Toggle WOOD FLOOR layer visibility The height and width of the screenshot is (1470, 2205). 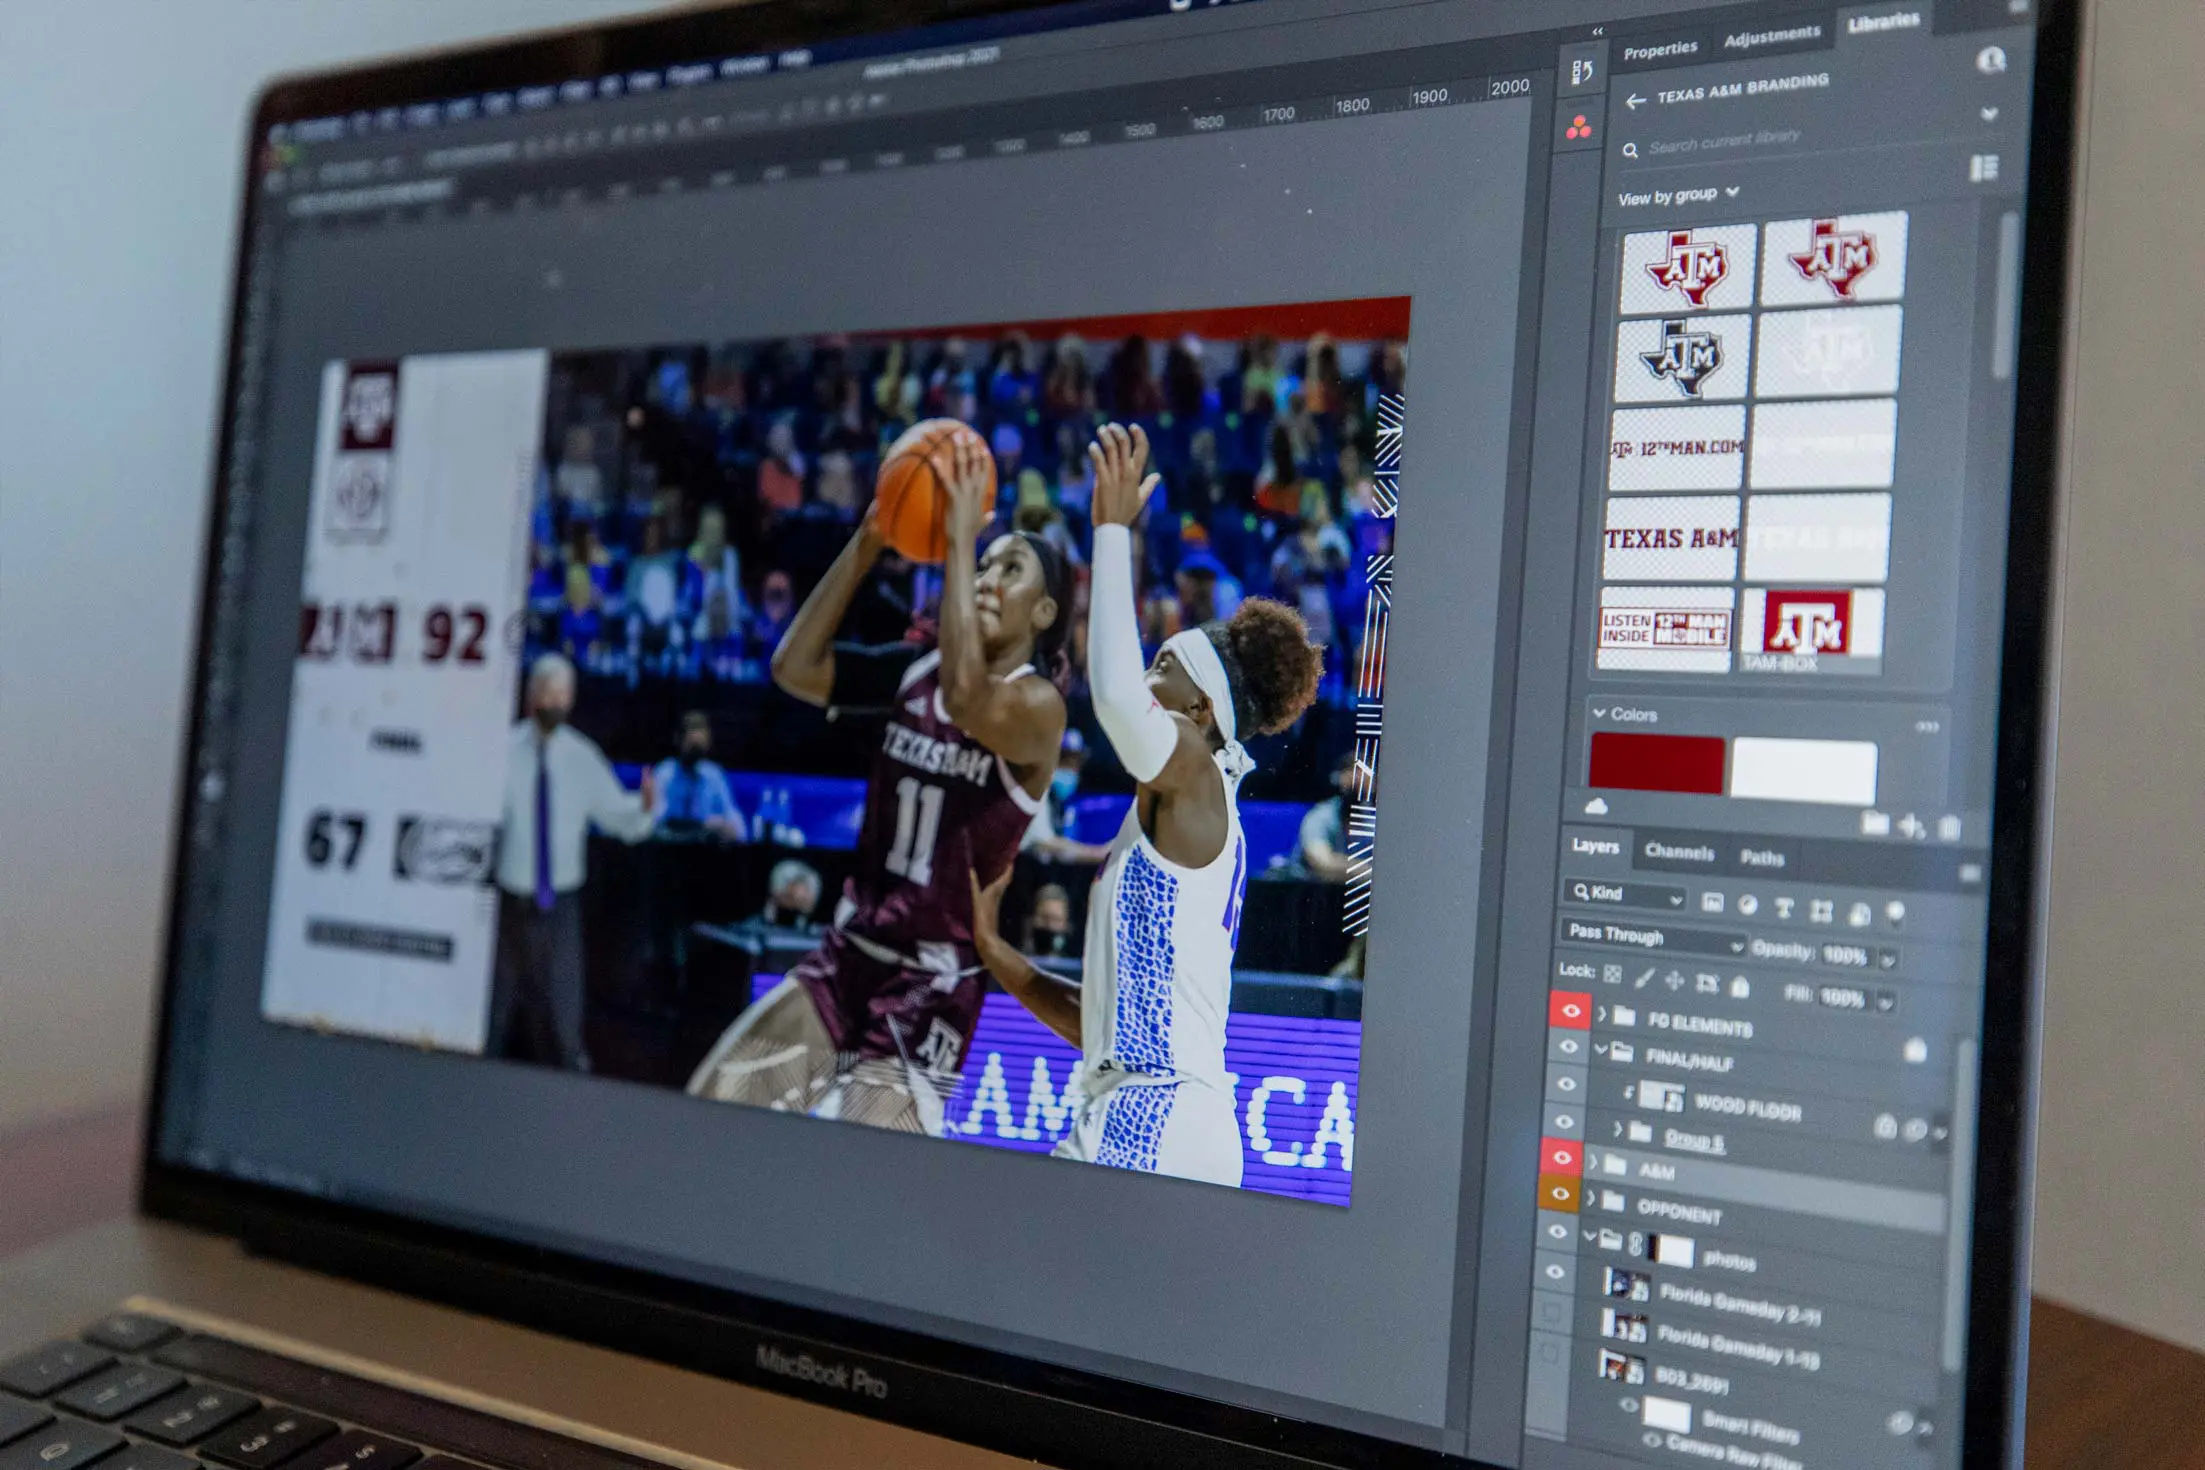coord(1566,1084)
